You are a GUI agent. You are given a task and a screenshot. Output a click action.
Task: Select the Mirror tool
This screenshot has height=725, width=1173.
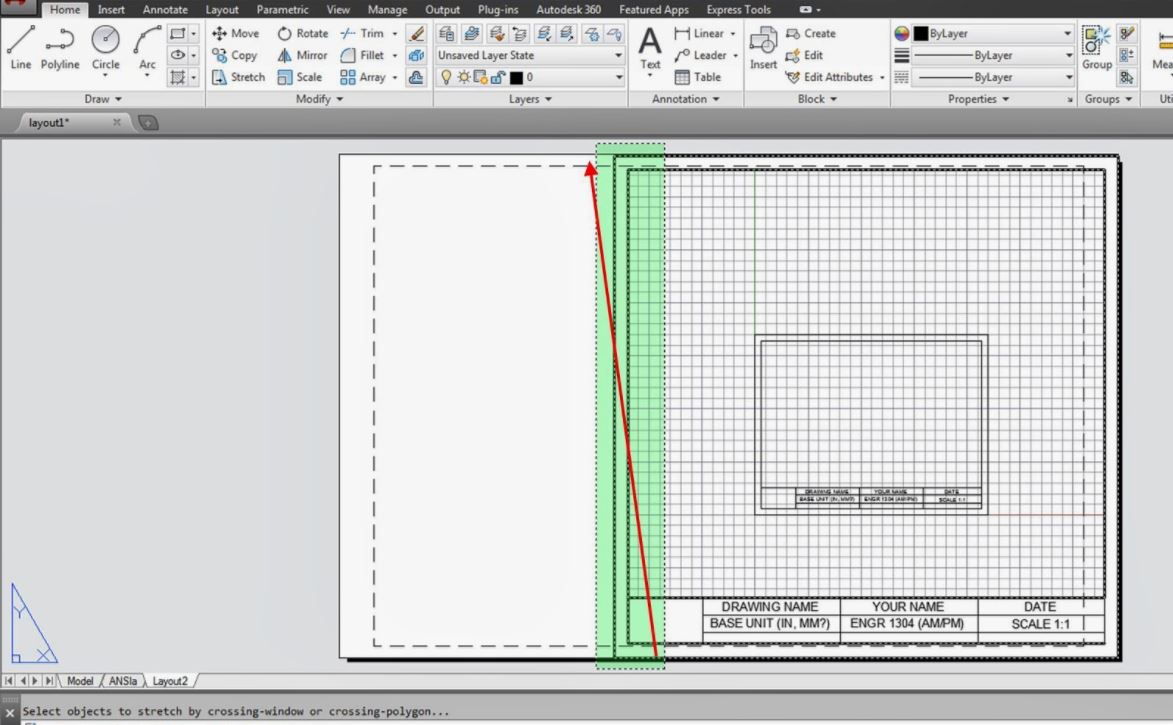click(301, 55)
